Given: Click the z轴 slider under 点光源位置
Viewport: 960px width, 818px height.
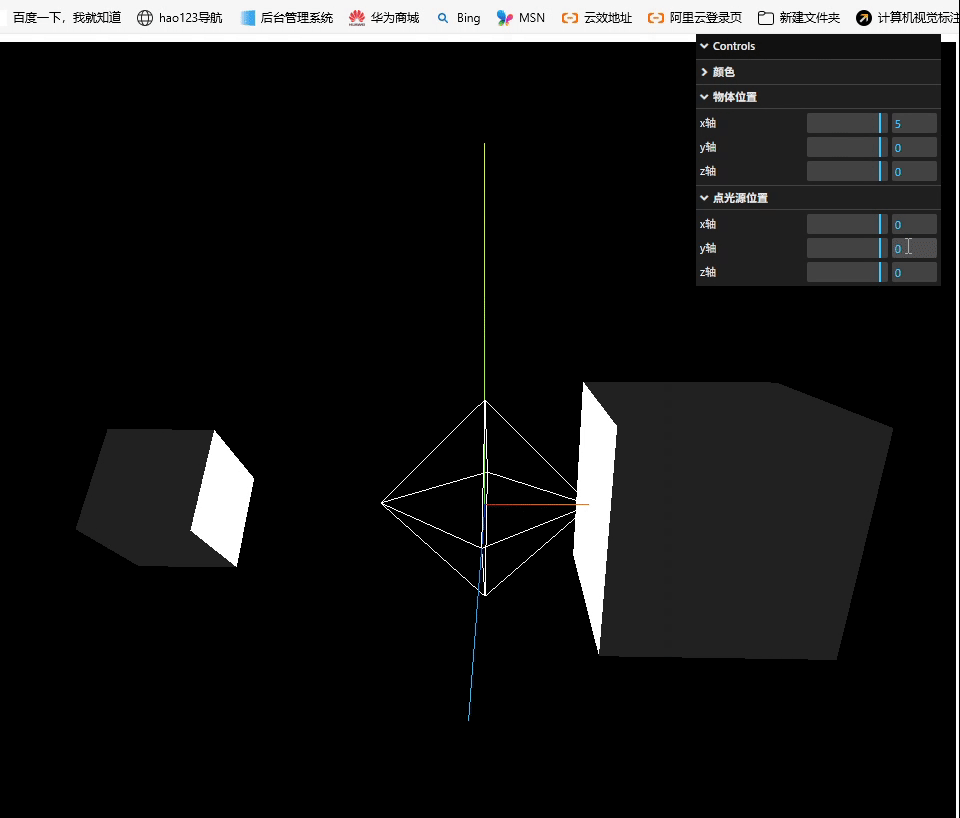Looking at the screenshot, I should click(846, 271).
